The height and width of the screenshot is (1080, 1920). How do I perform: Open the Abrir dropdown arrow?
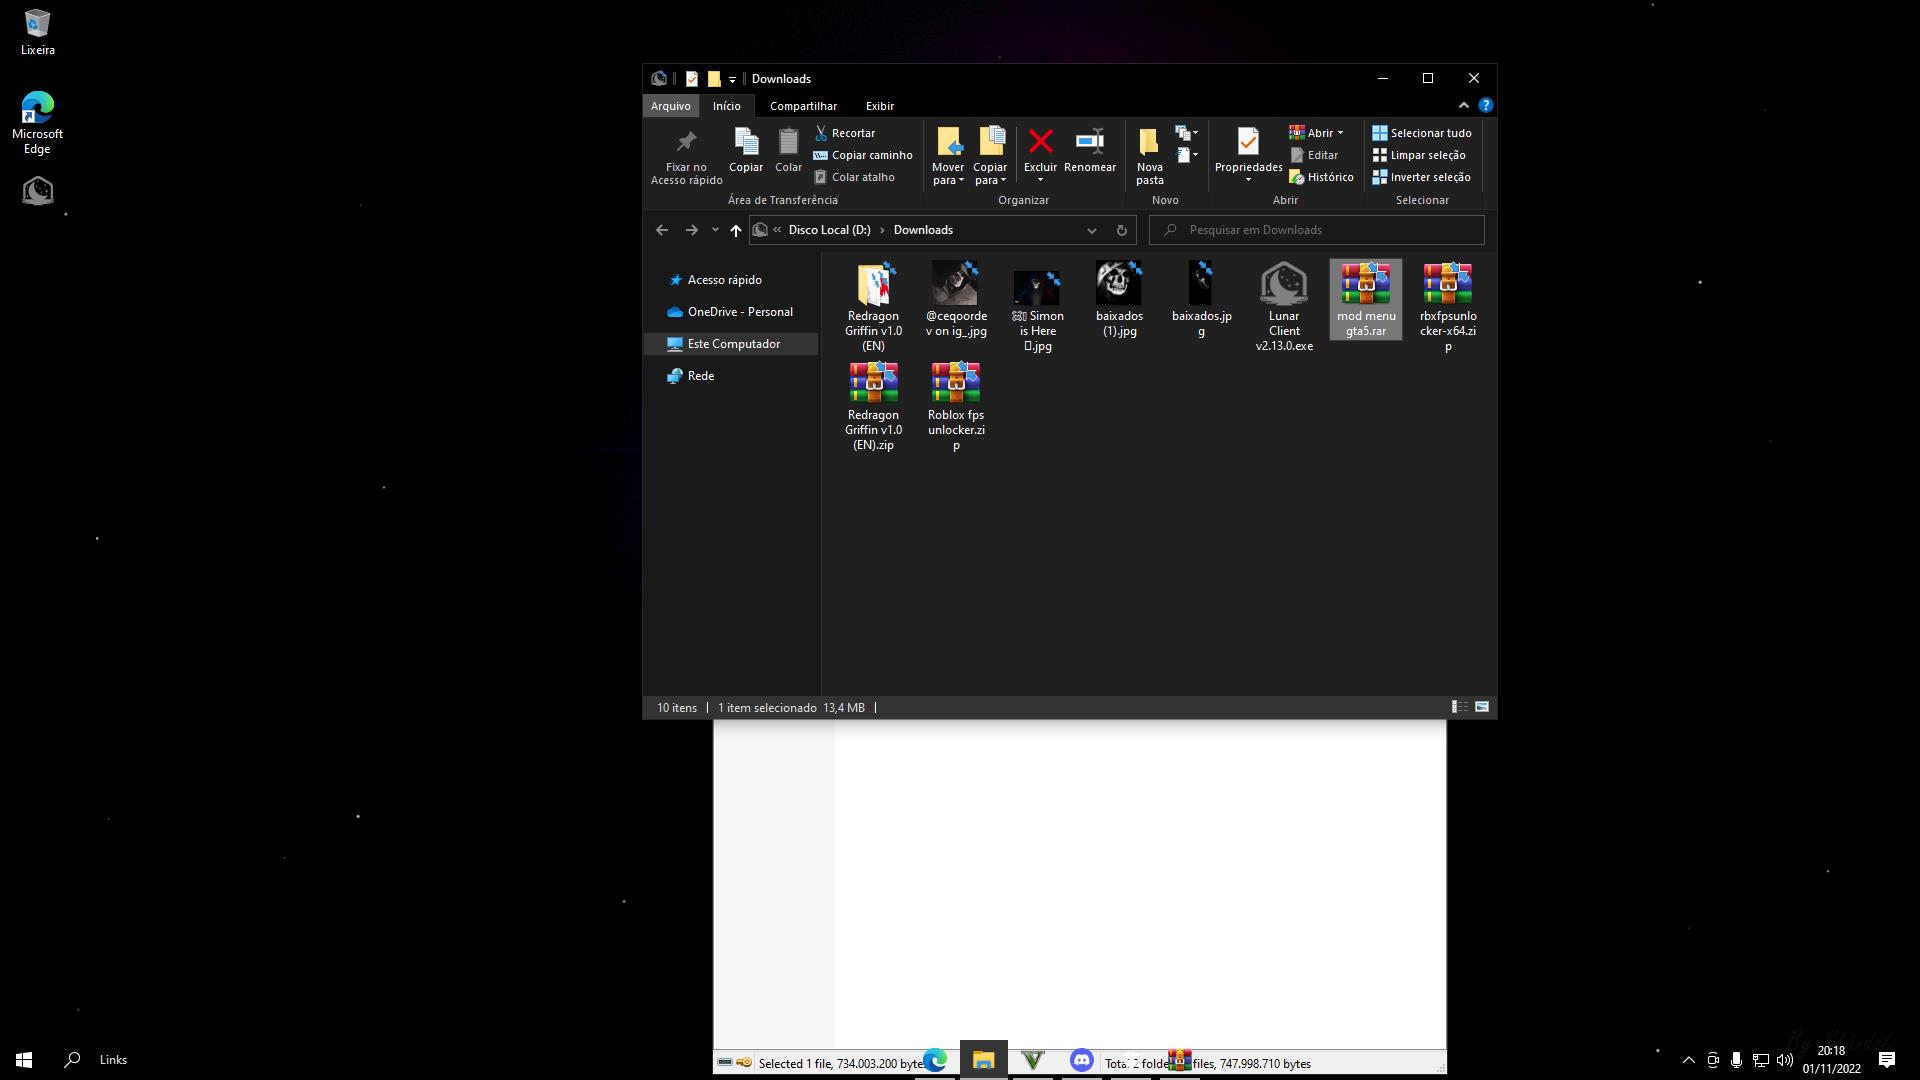click(x=1340, y=133)
